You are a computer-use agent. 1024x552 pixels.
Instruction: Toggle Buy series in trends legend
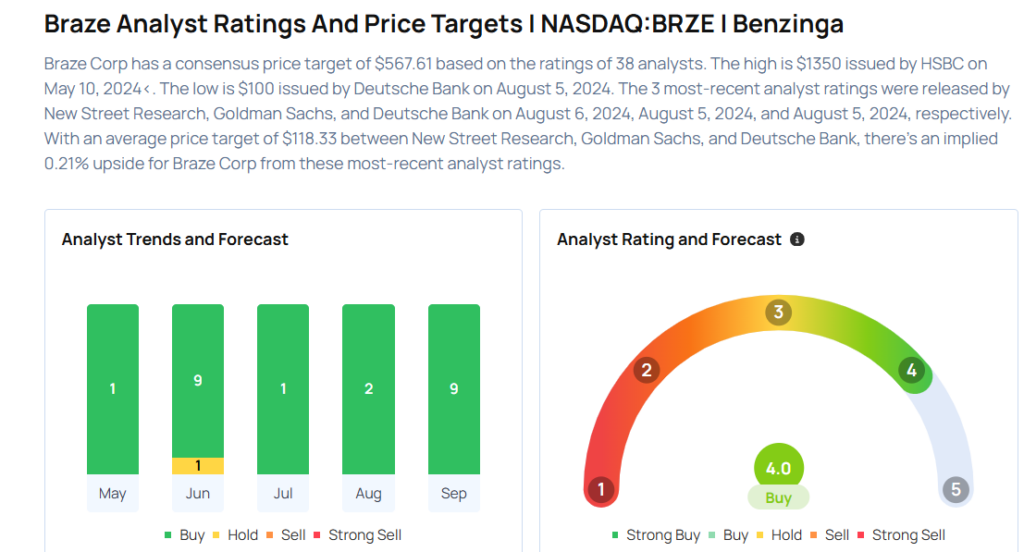pyautogui.click(x=184, y=535)
